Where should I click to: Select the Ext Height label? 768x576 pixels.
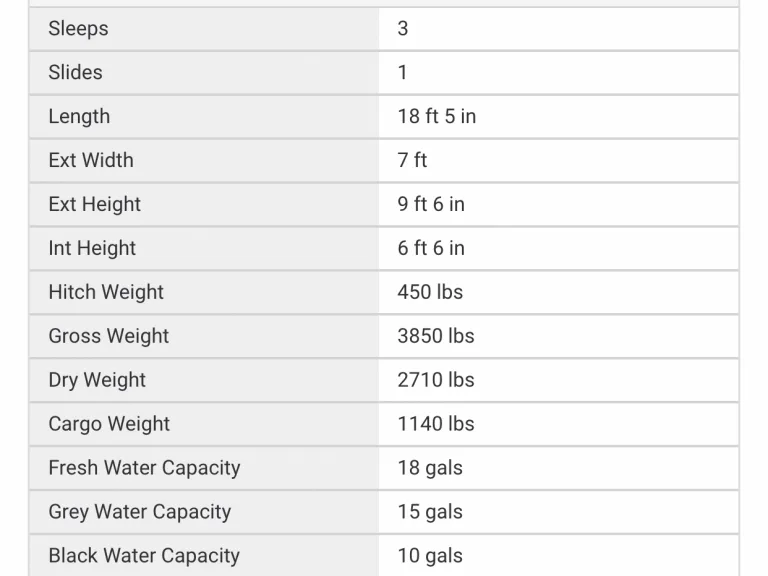[x=95, y=204]
